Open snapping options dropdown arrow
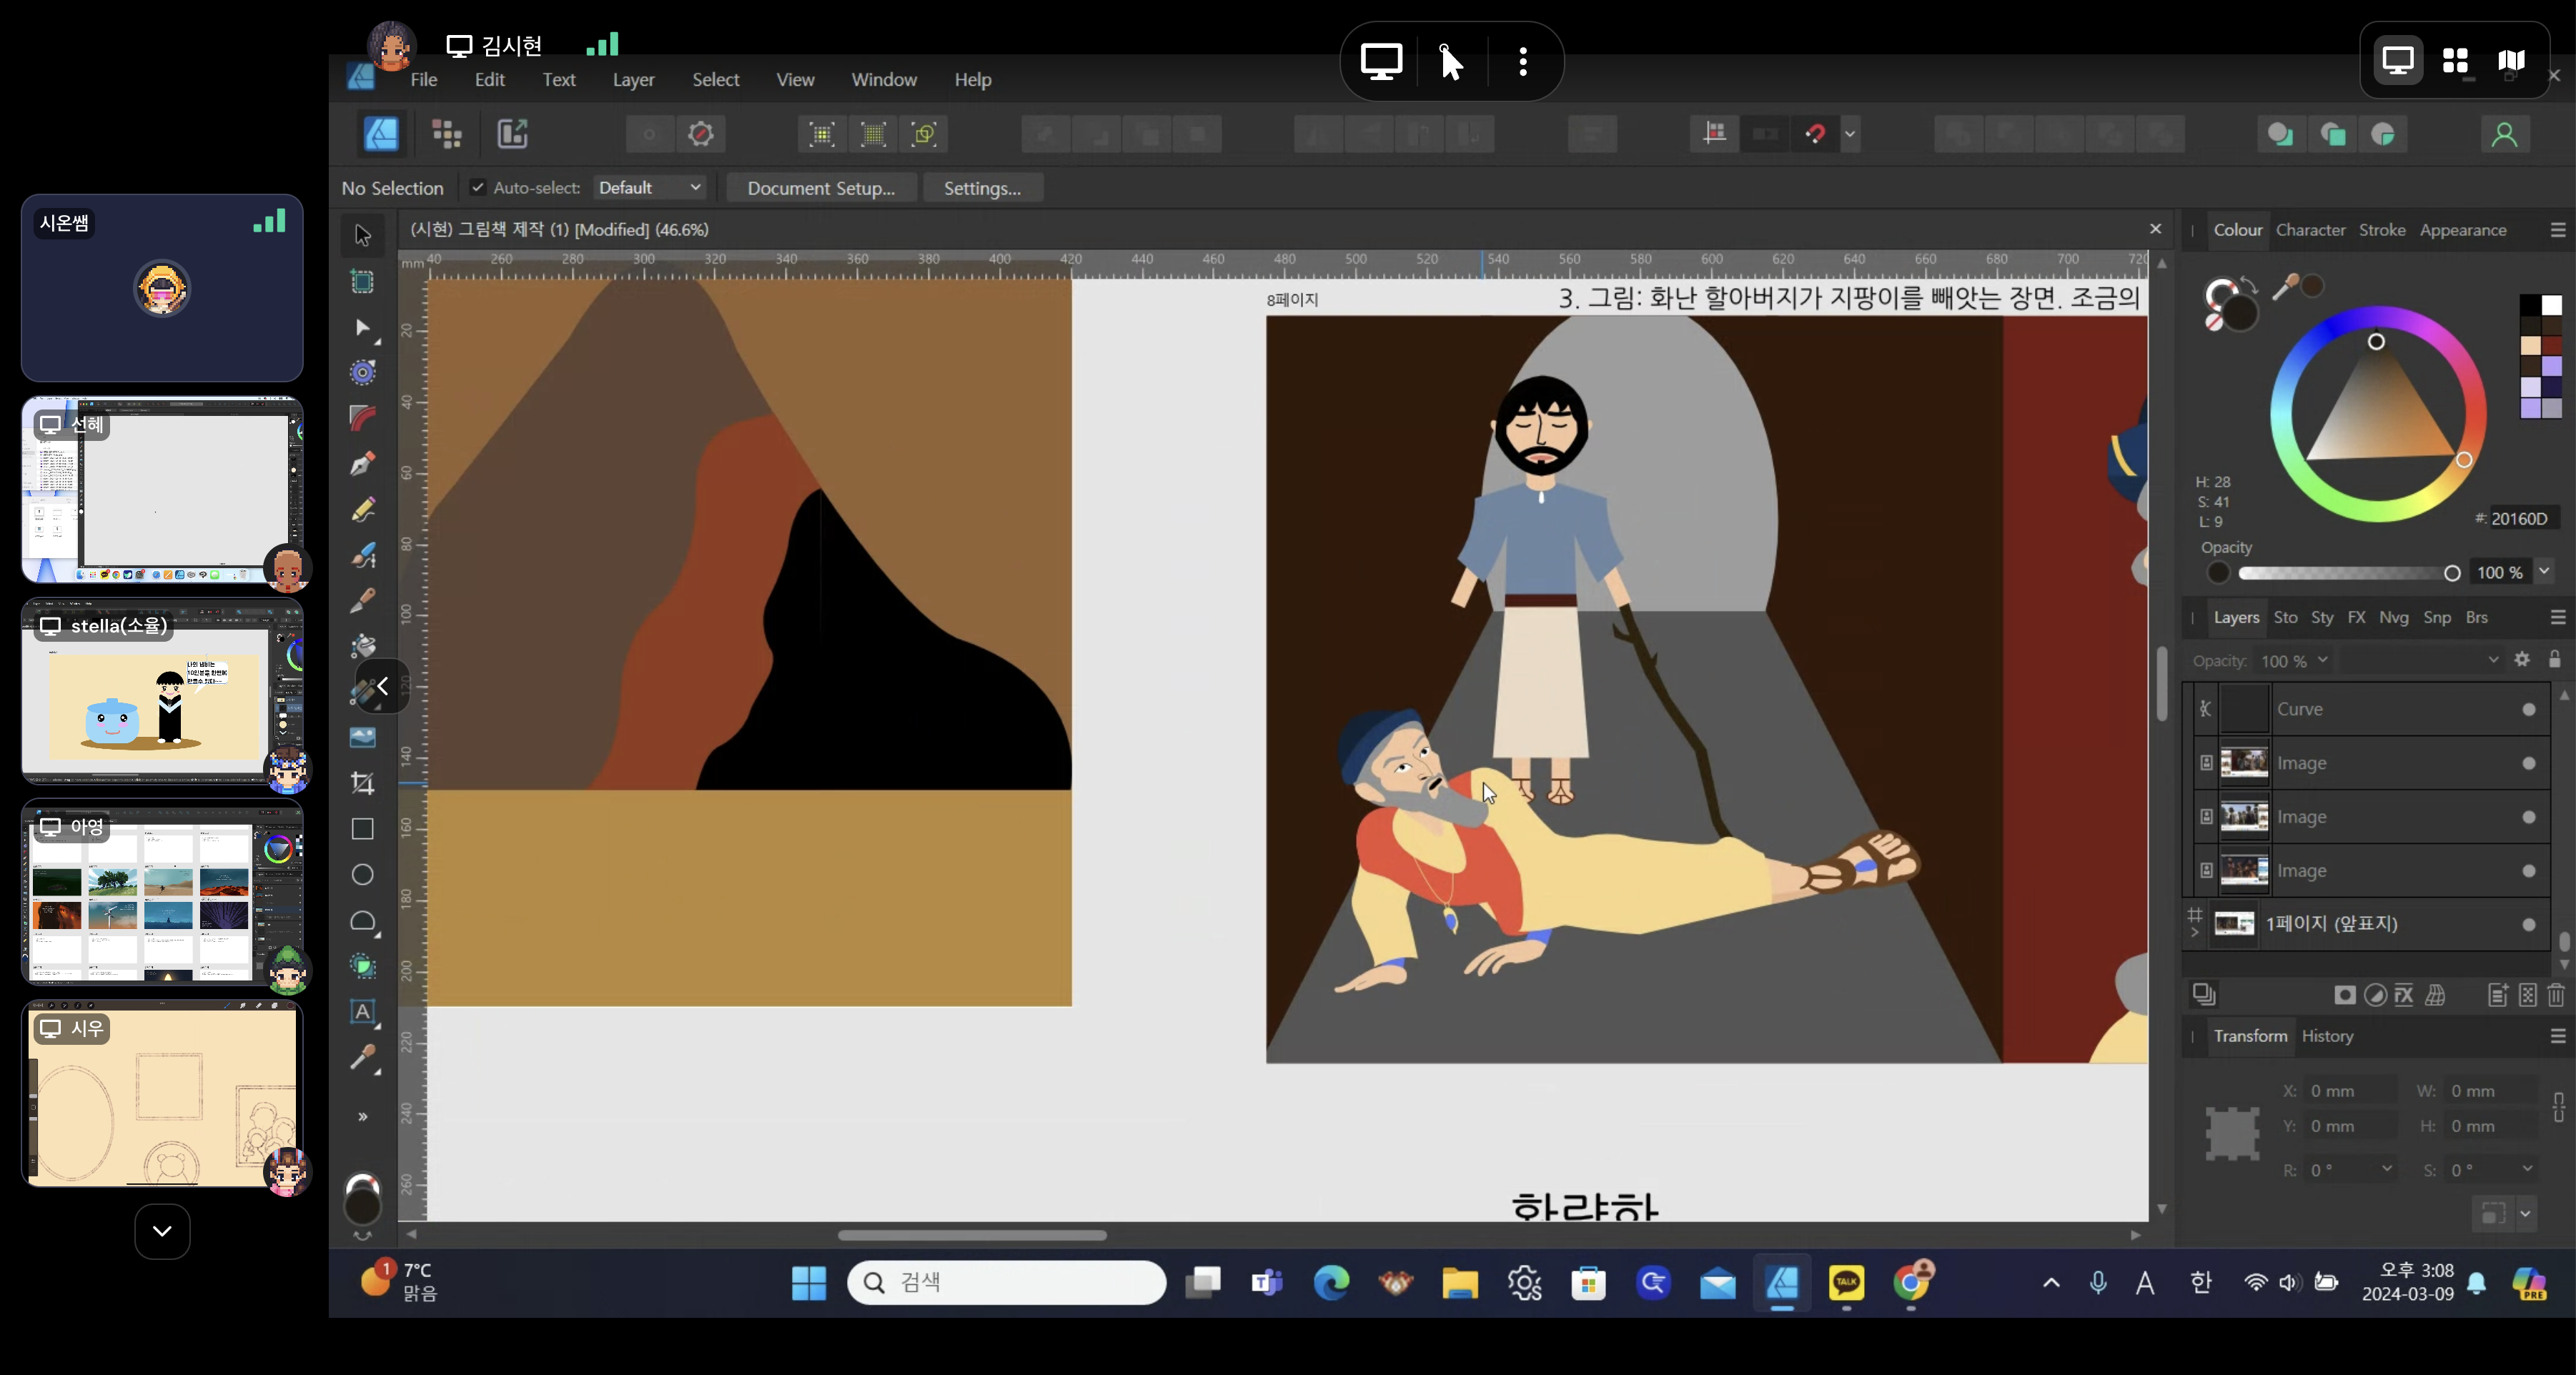 (1850, 134)
